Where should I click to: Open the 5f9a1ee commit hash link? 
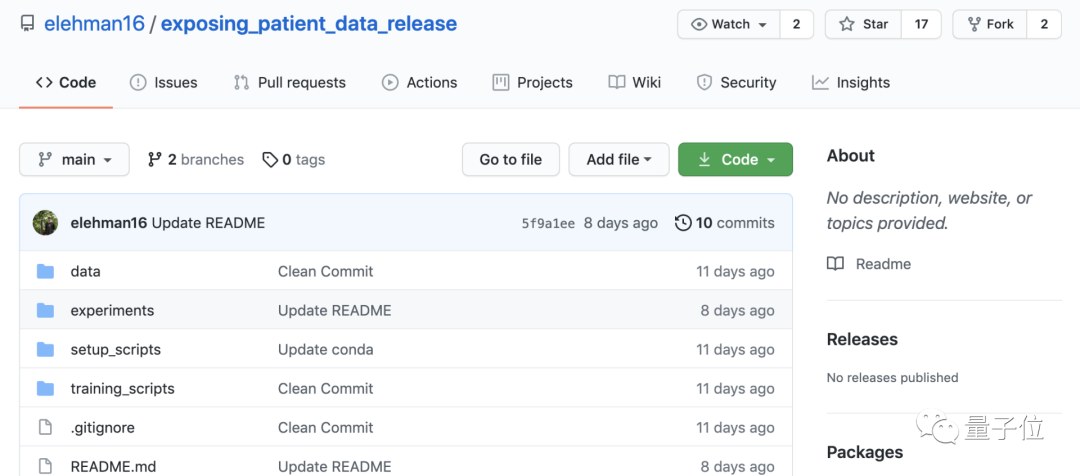(548, 223)
